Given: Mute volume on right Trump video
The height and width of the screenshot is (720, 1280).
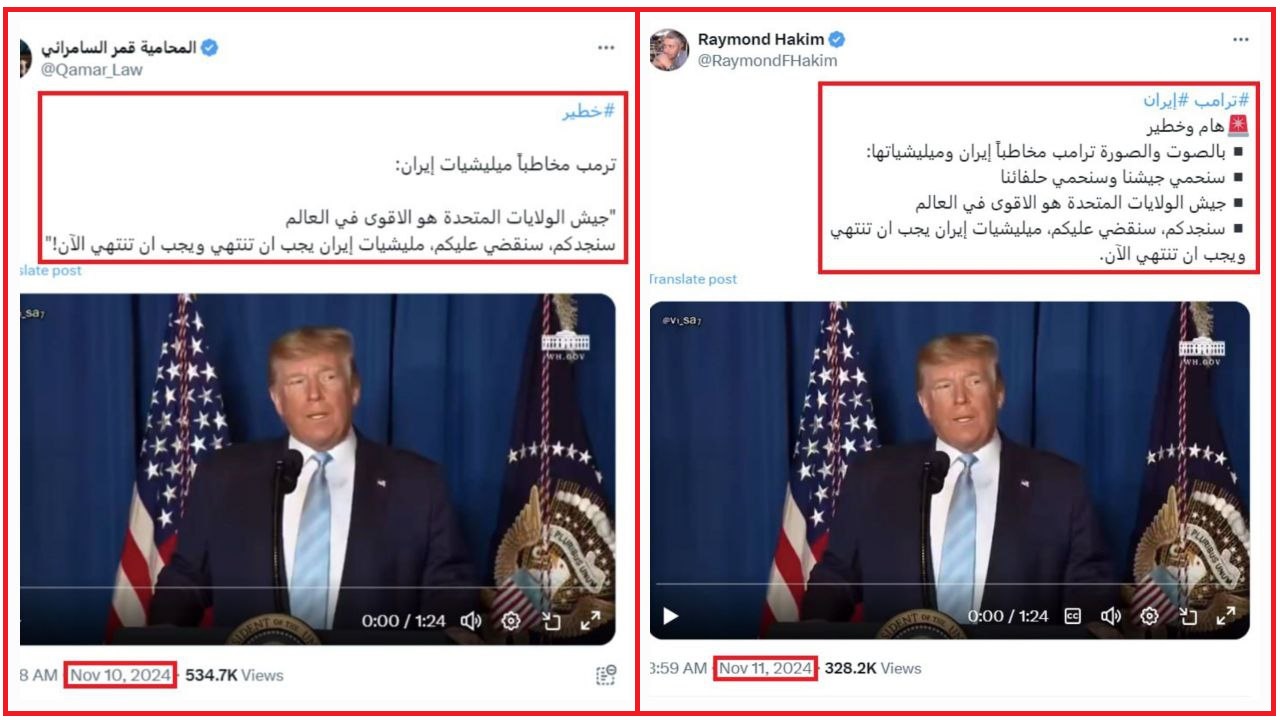Looking at the screenshot, I should [x=1110, y=616].
